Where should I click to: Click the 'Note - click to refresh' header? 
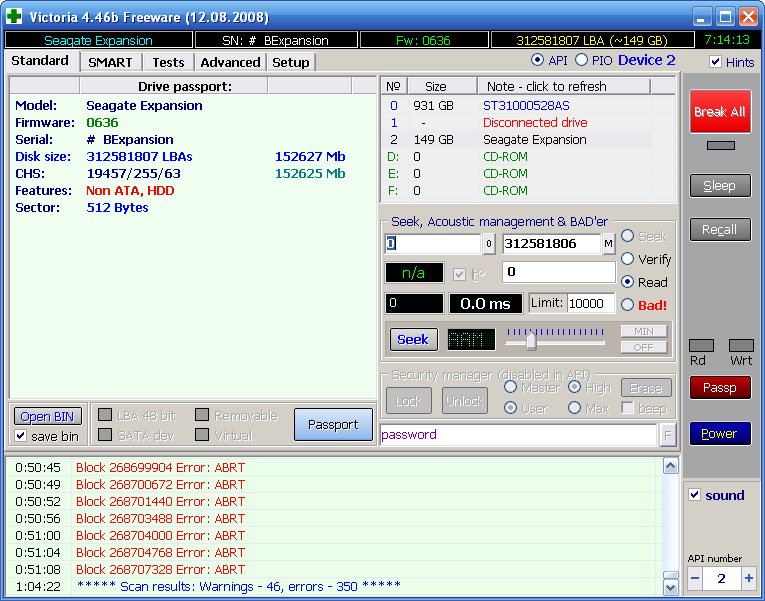564,86
